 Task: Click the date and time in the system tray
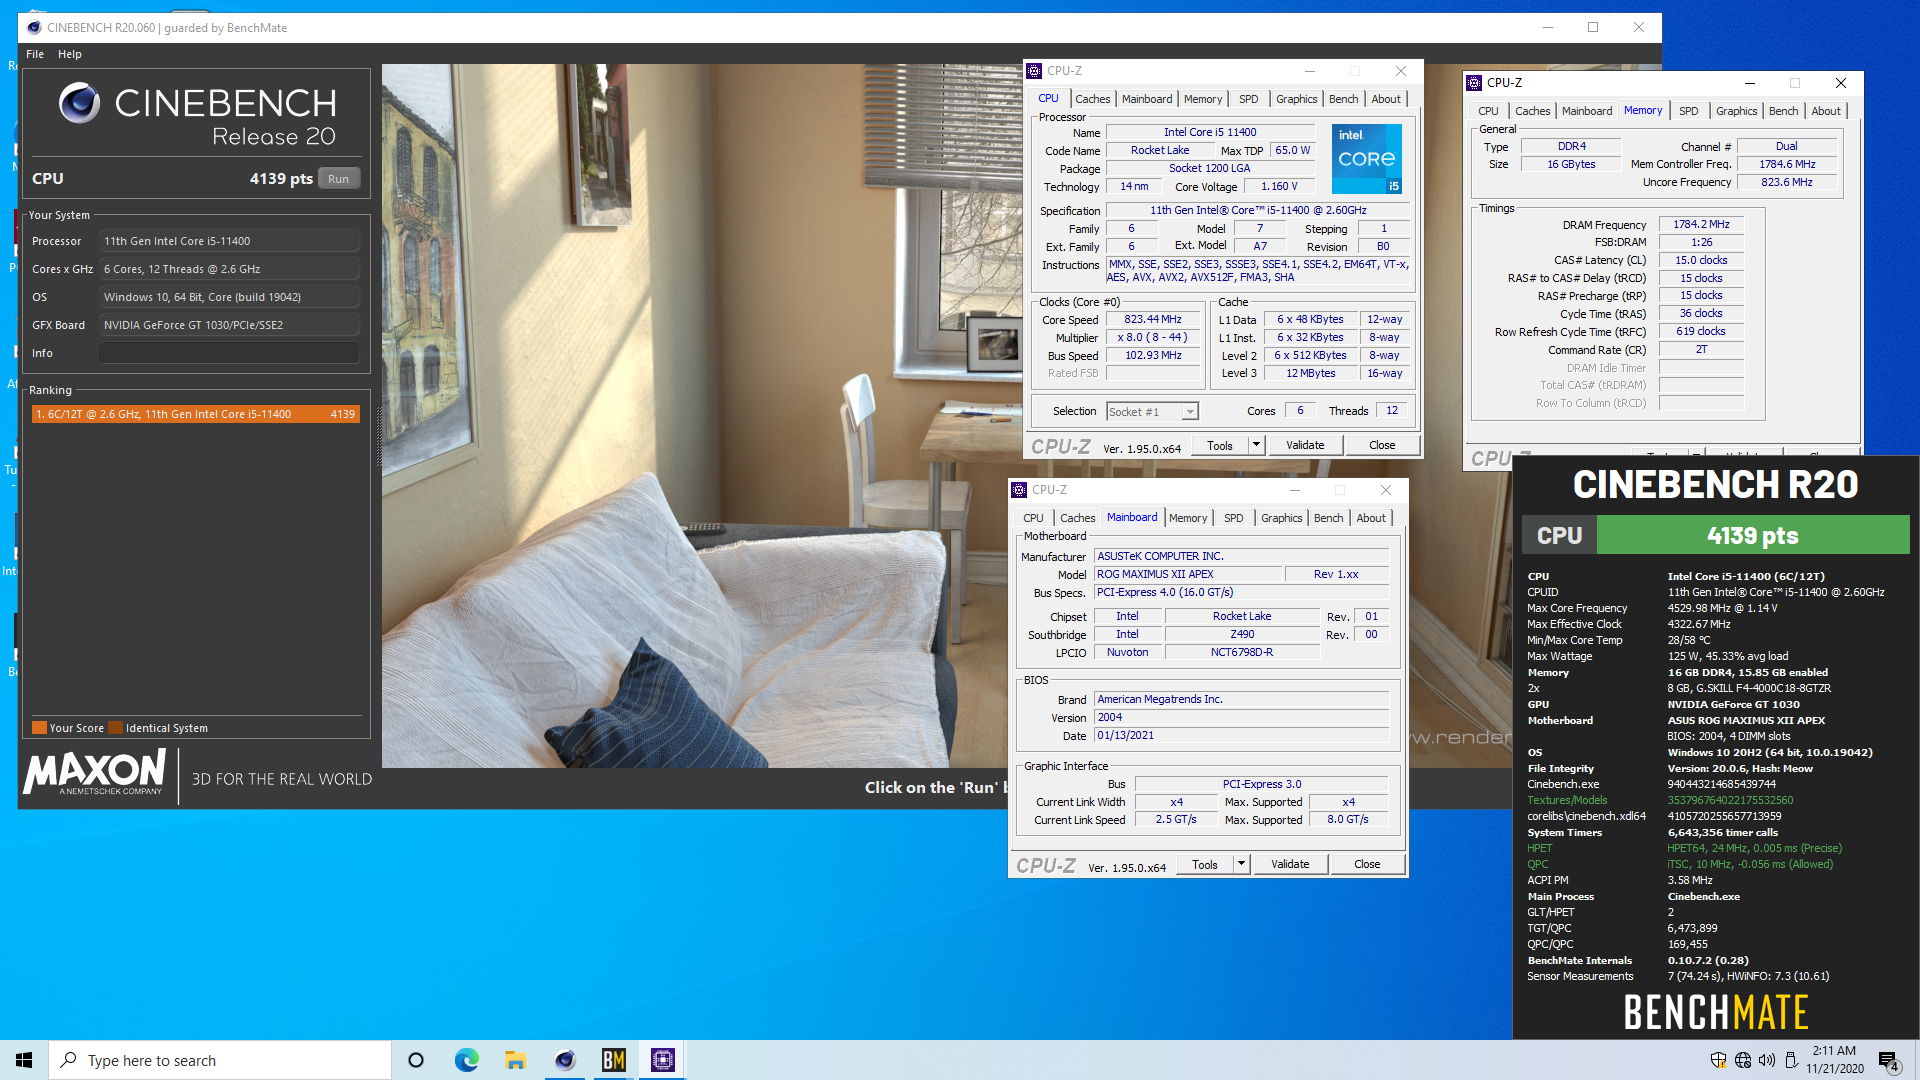pos(1834,1060)
